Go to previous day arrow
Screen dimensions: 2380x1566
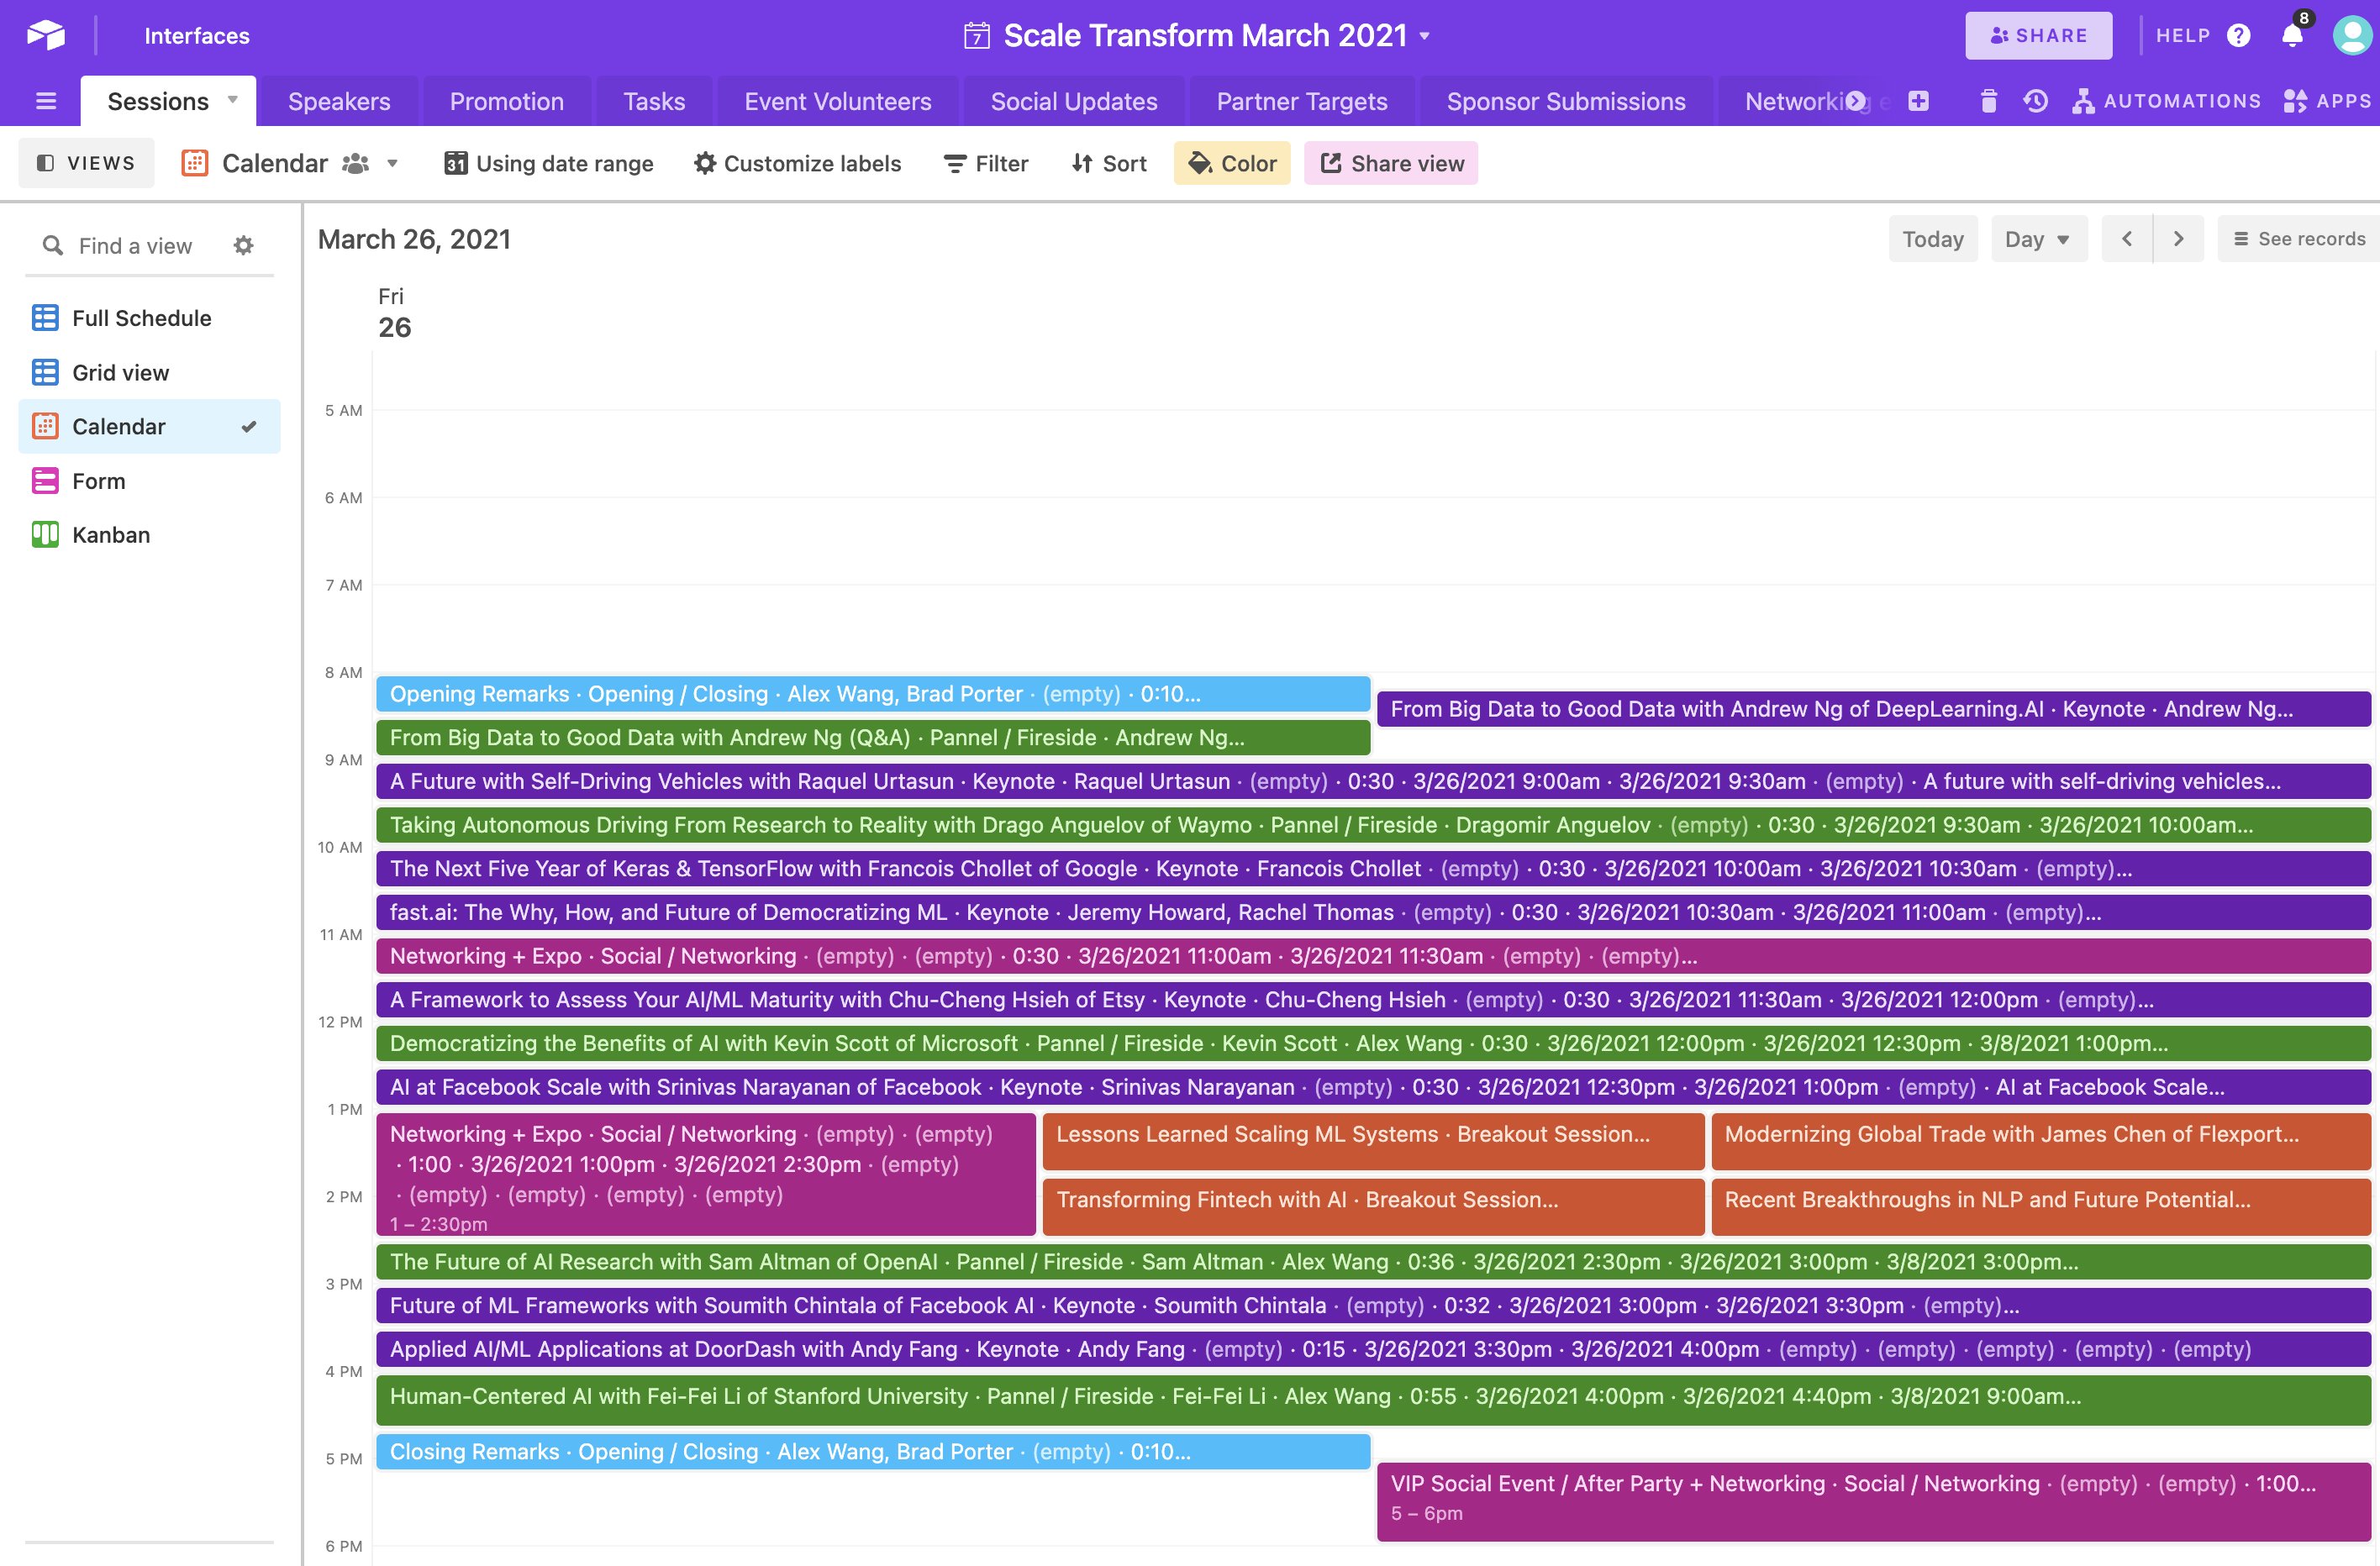pyautogui.click(x=2127, y=239)
